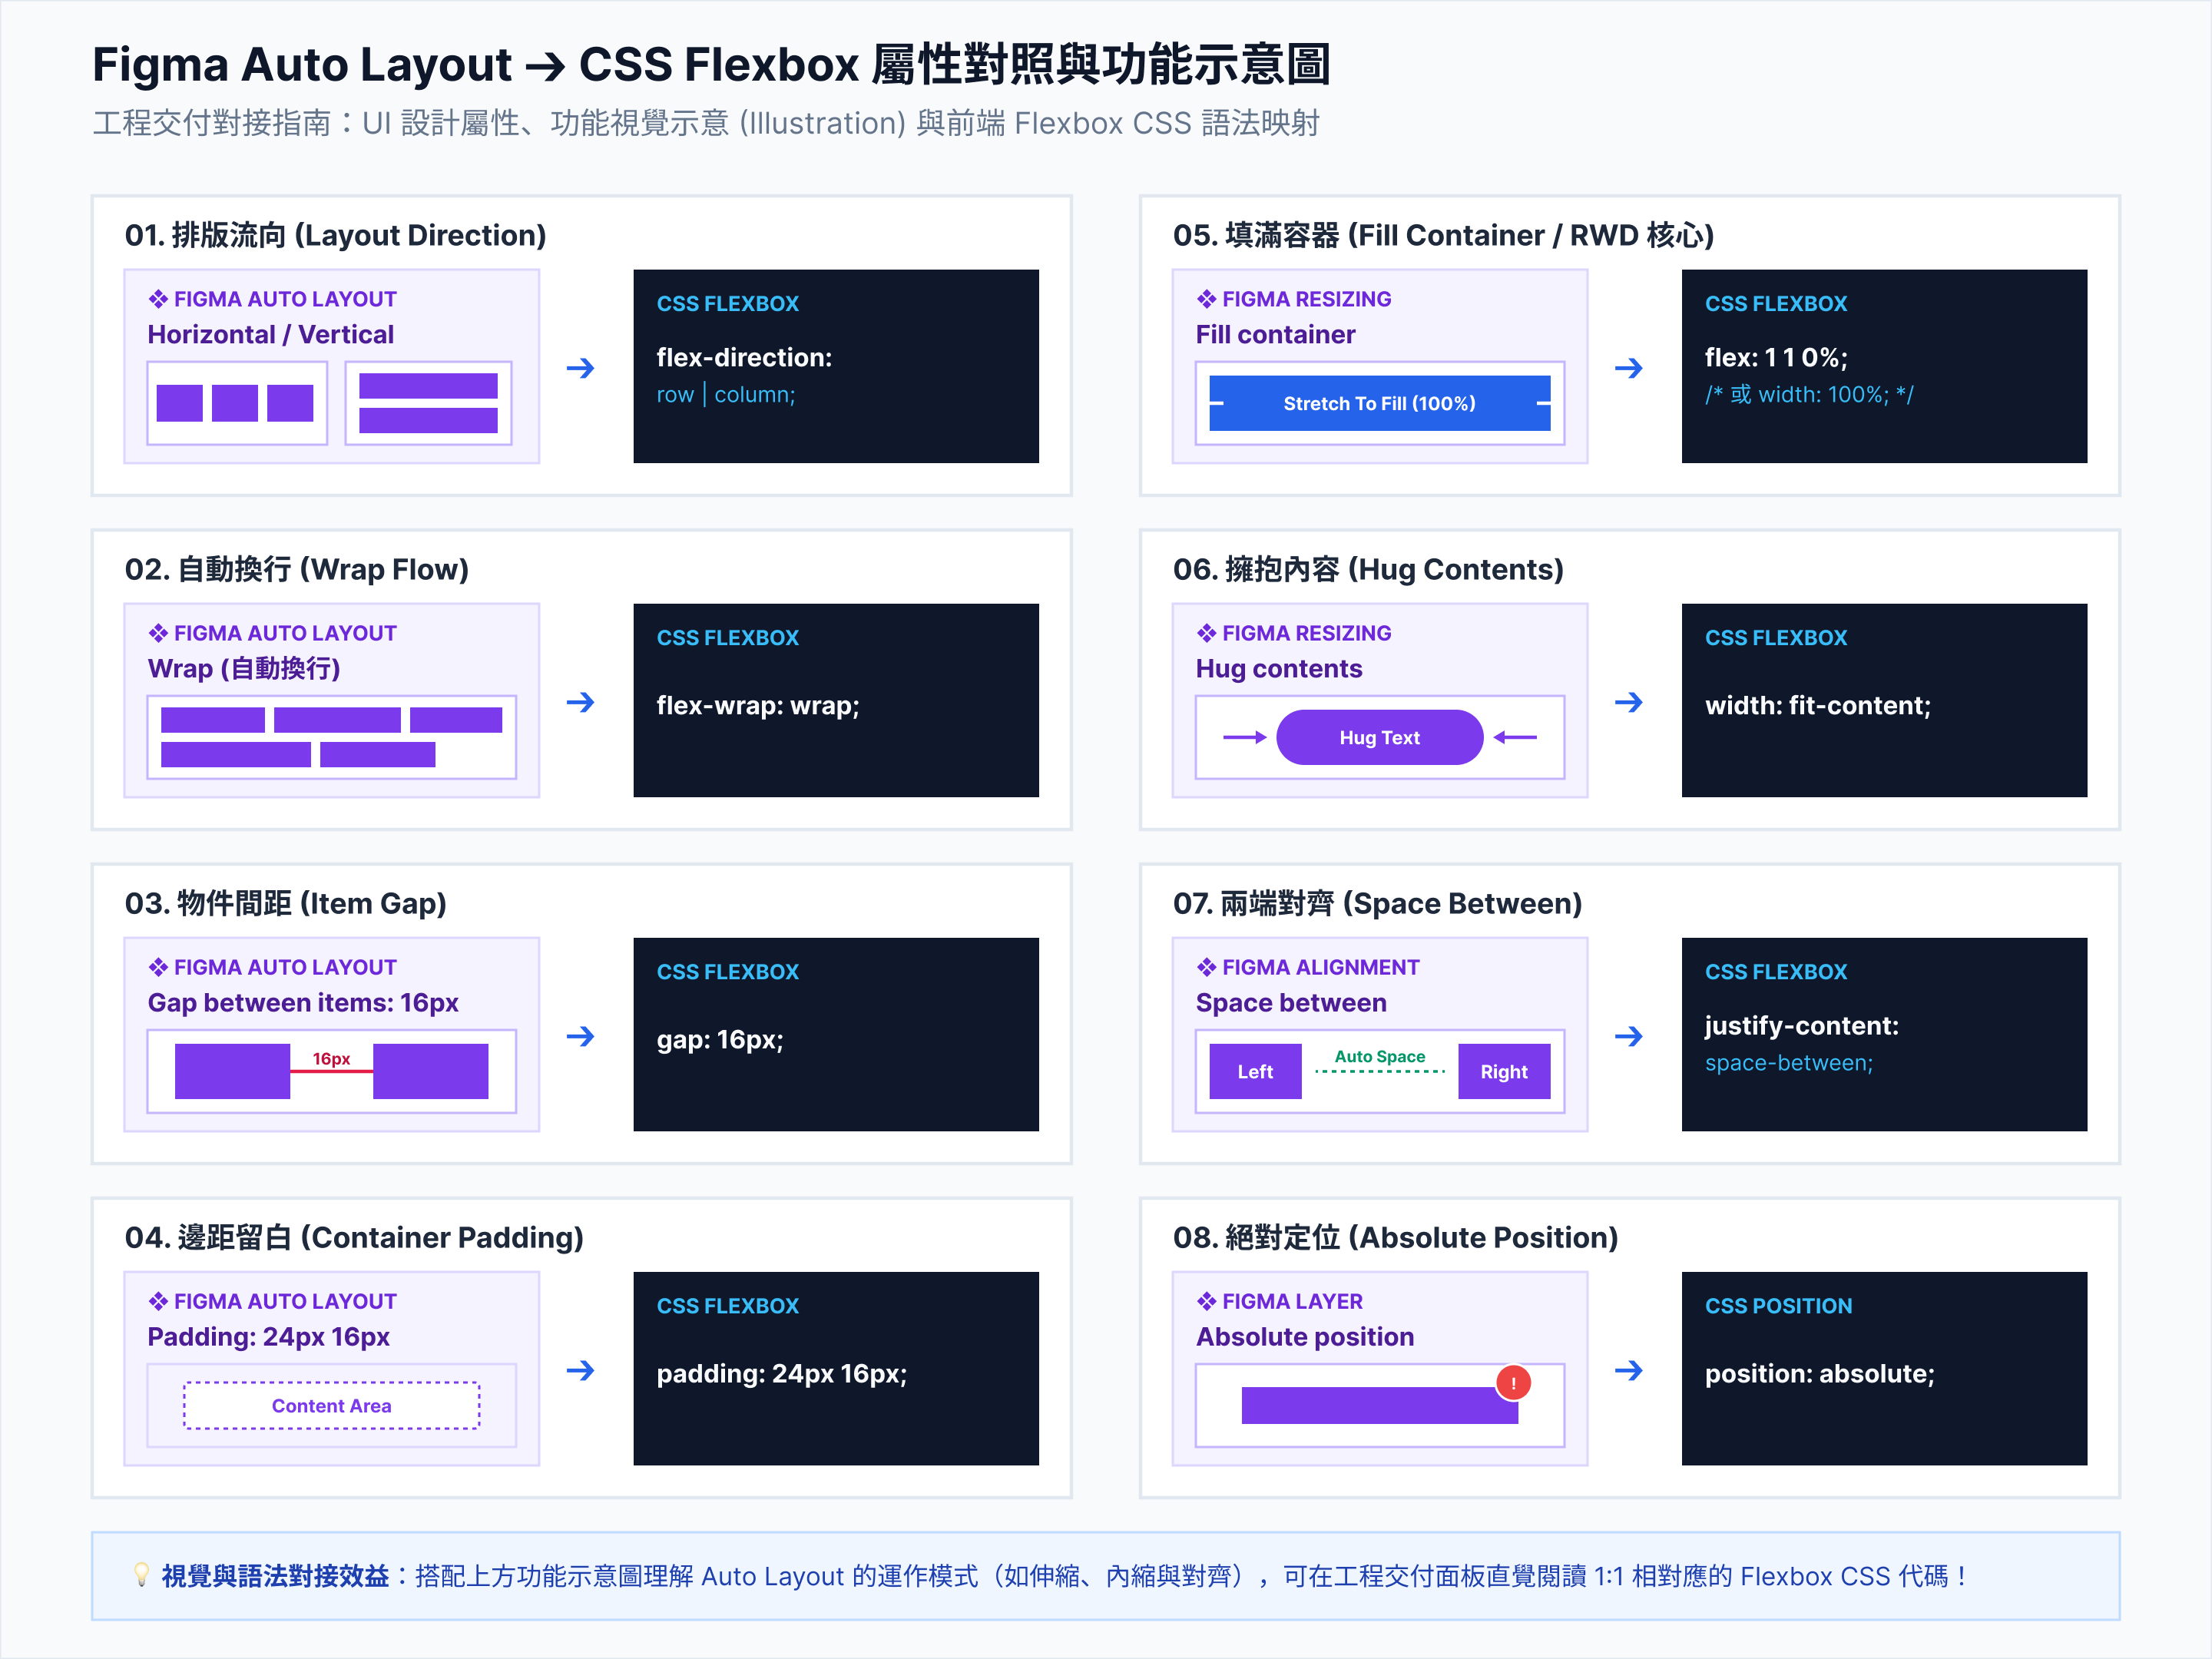The image size is (2212, 1659).
Task: Click the 'flex-direction:' code line
Action: 744,357
